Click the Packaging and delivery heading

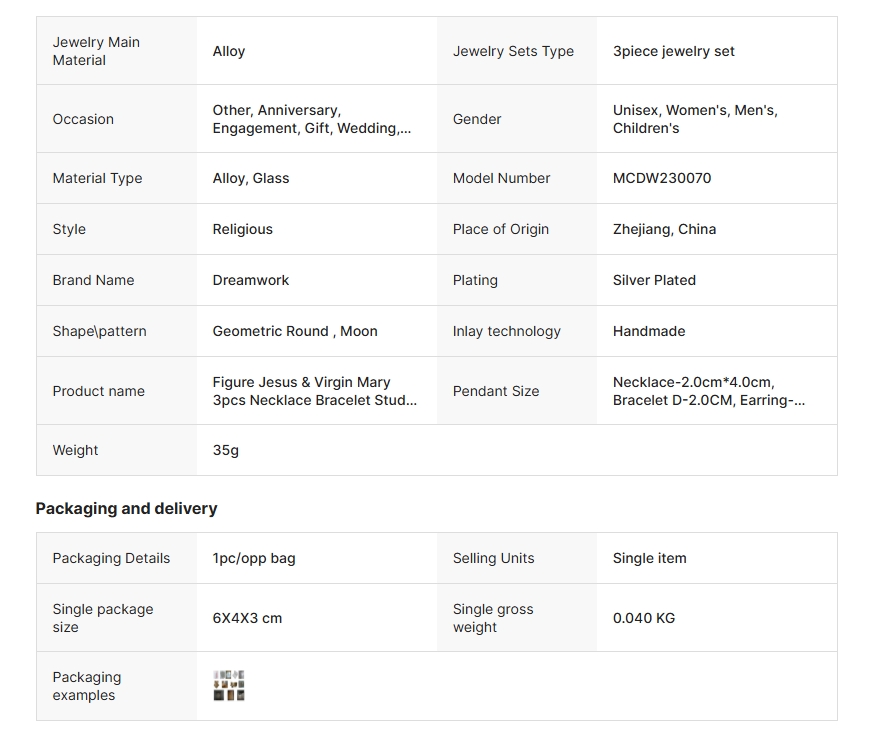coord(126,508)
